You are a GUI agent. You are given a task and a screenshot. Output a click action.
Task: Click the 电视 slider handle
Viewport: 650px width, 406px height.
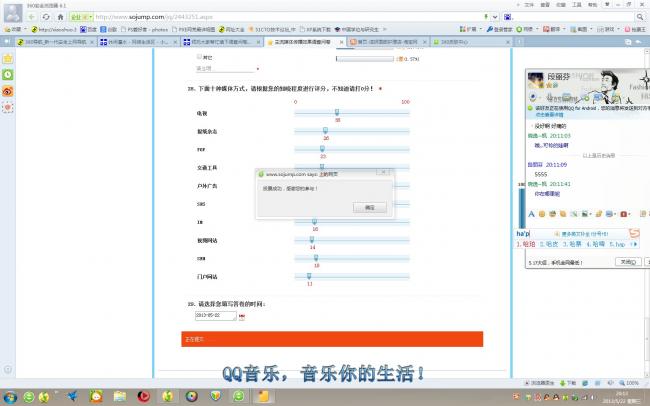[337, 112]
